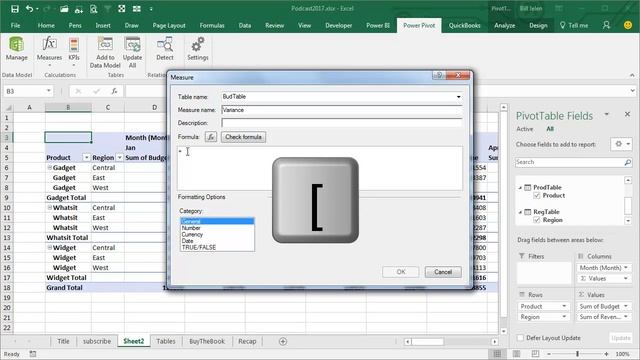Collapse the Whatsit group in row 10
The width and height of the screenshot is (640, 360).
tap(49, 207)
